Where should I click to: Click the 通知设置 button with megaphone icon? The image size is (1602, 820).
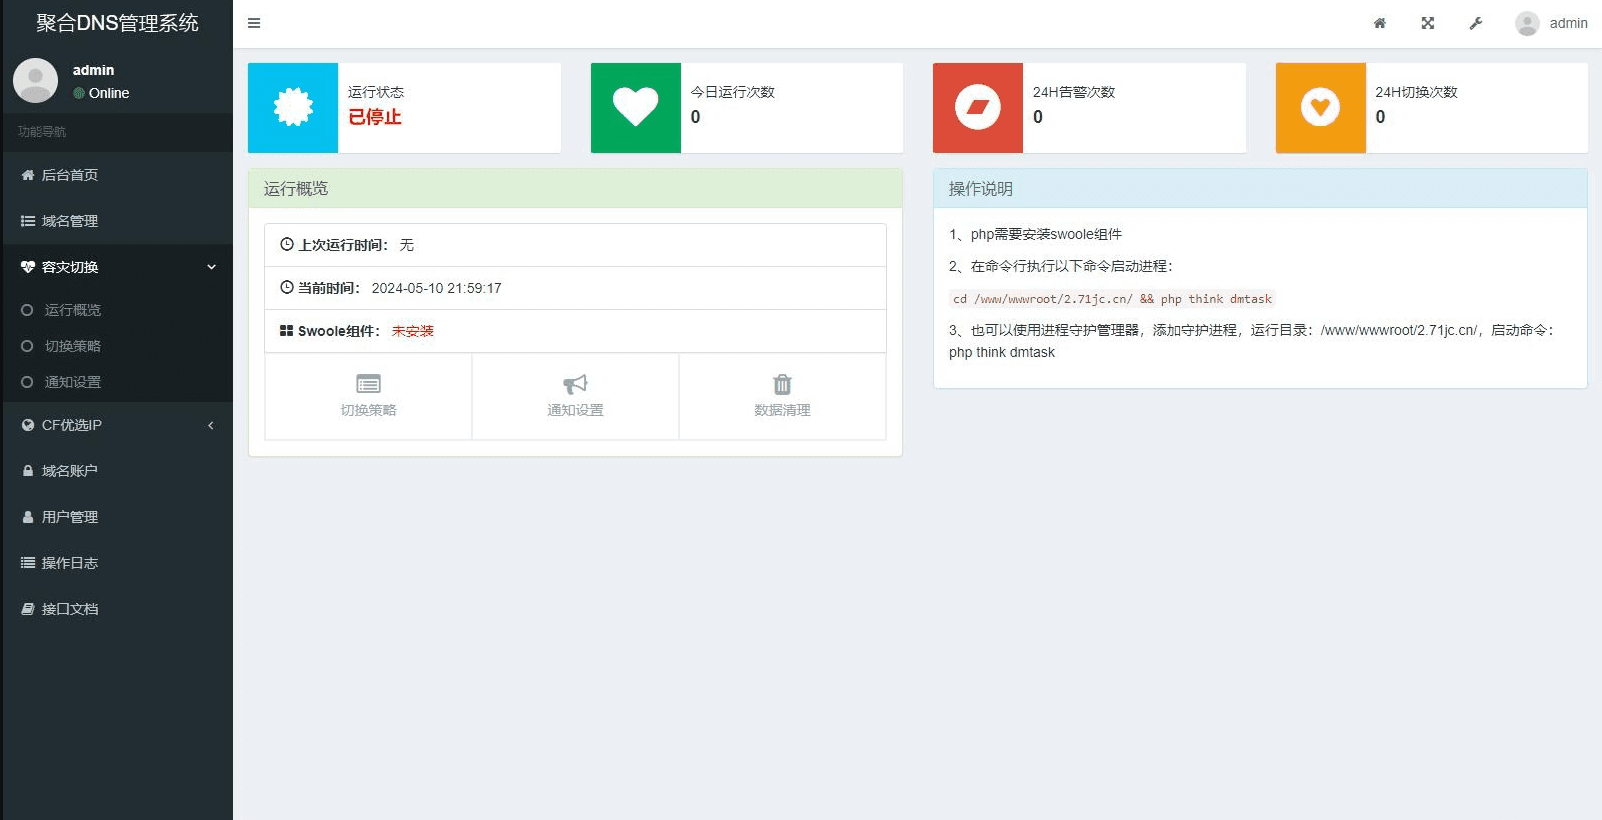(575, 396)
